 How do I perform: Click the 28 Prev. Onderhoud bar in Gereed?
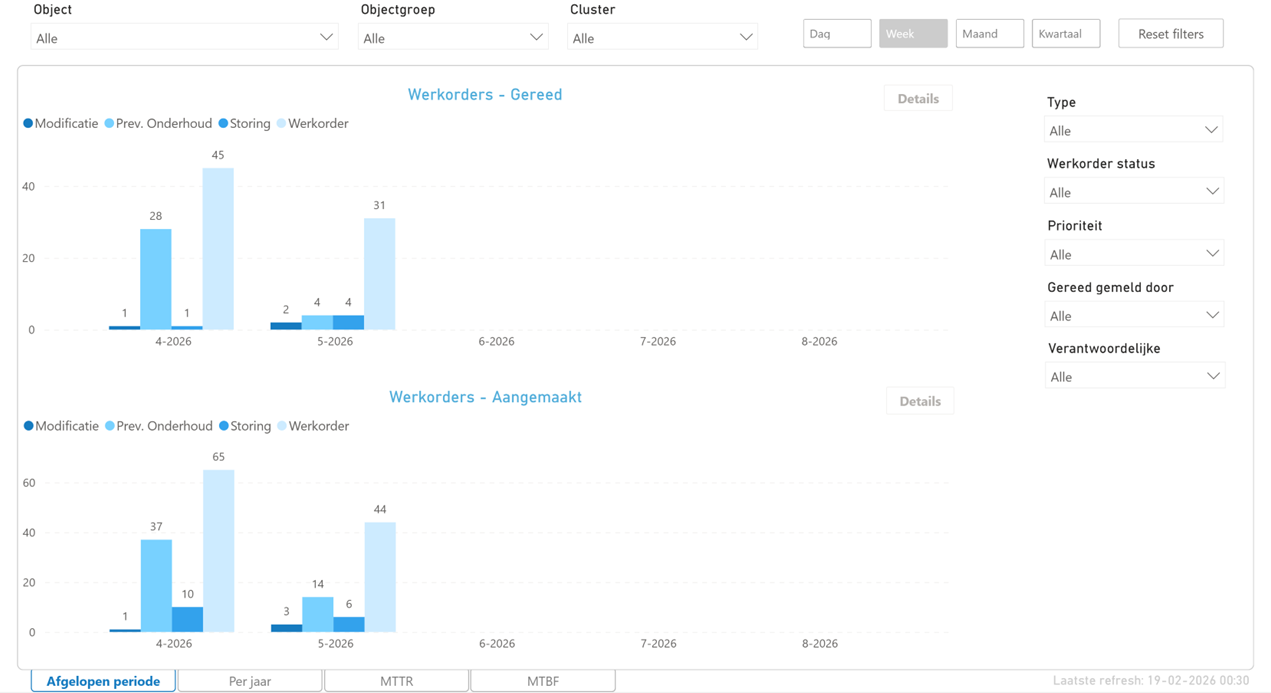click(155, 279)
